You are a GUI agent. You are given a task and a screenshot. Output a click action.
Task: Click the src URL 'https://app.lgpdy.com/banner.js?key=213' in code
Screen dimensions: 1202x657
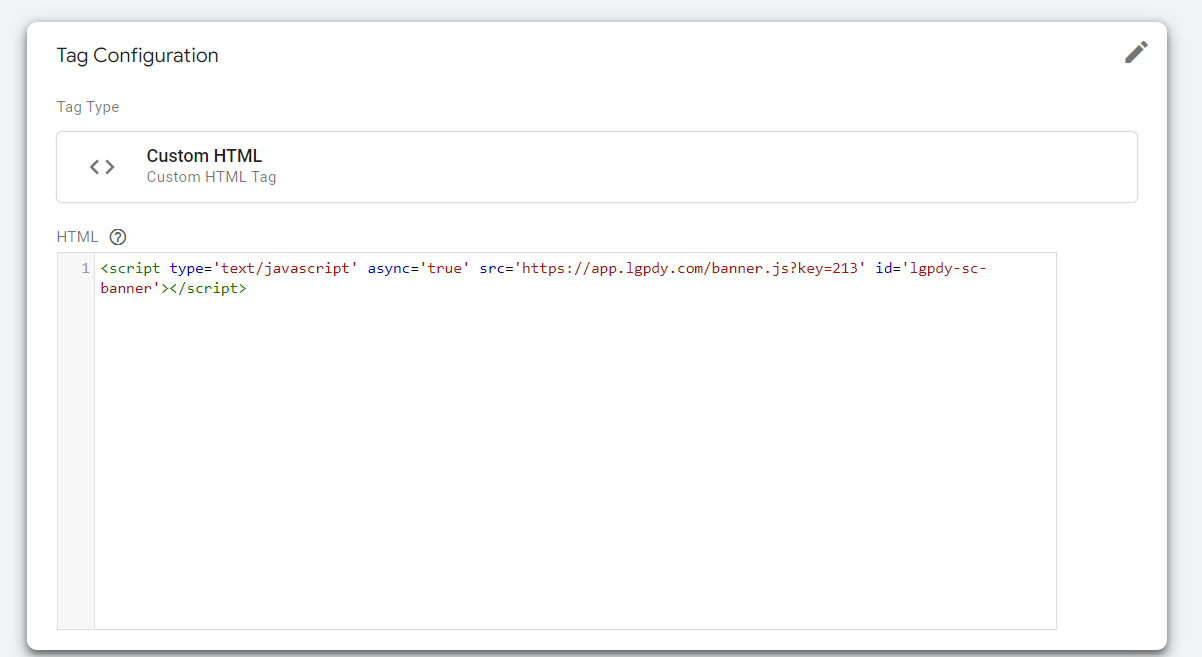tap(690, 269)
